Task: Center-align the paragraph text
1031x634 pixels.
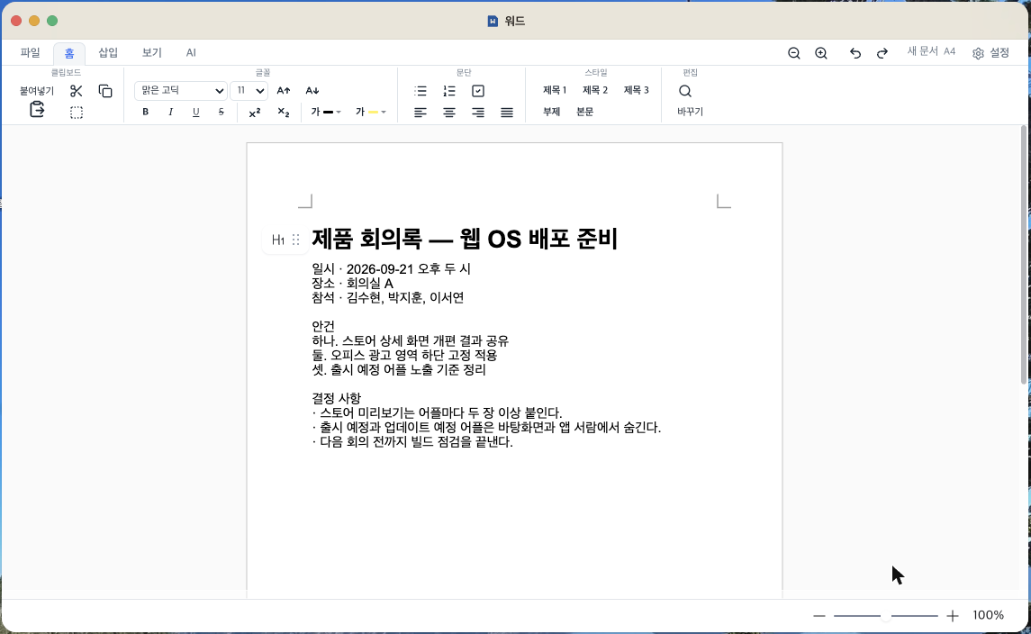Action: [449, 112]
